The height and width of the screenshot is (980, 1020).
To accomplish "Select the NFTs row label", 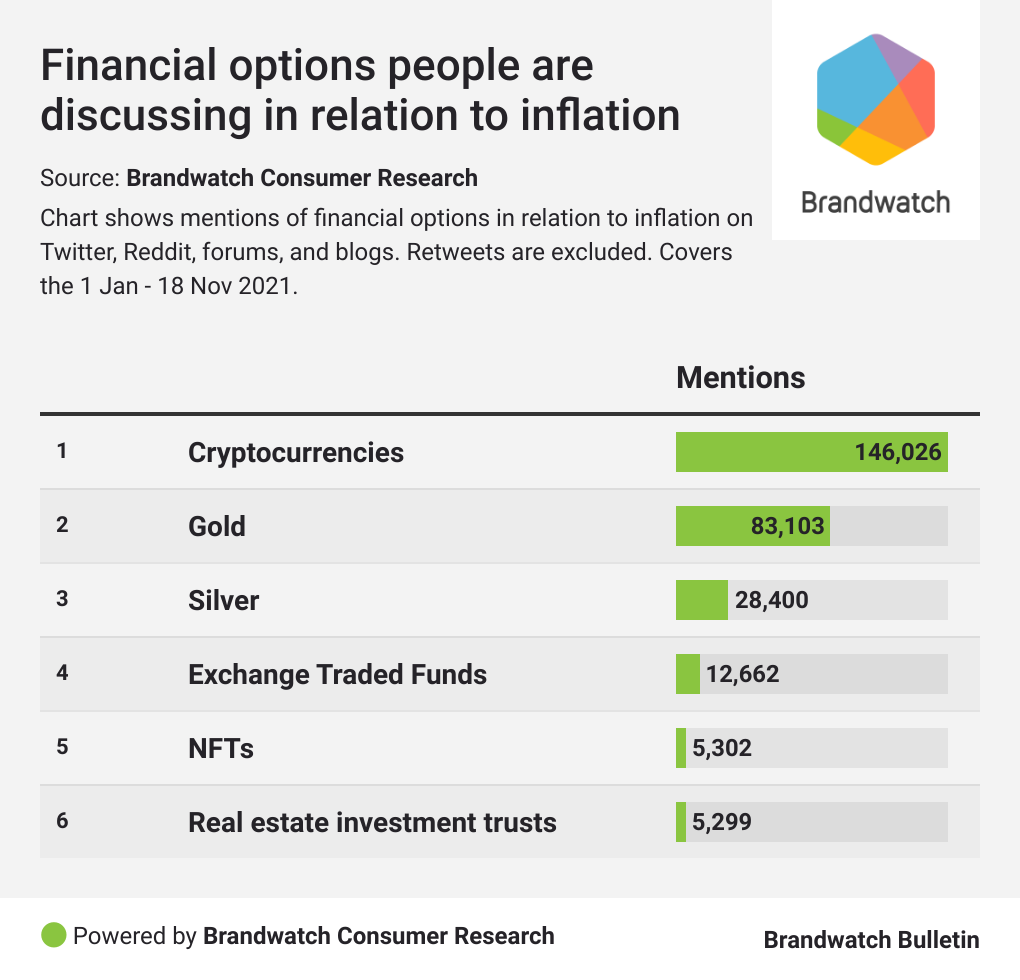I will point(221,748).
